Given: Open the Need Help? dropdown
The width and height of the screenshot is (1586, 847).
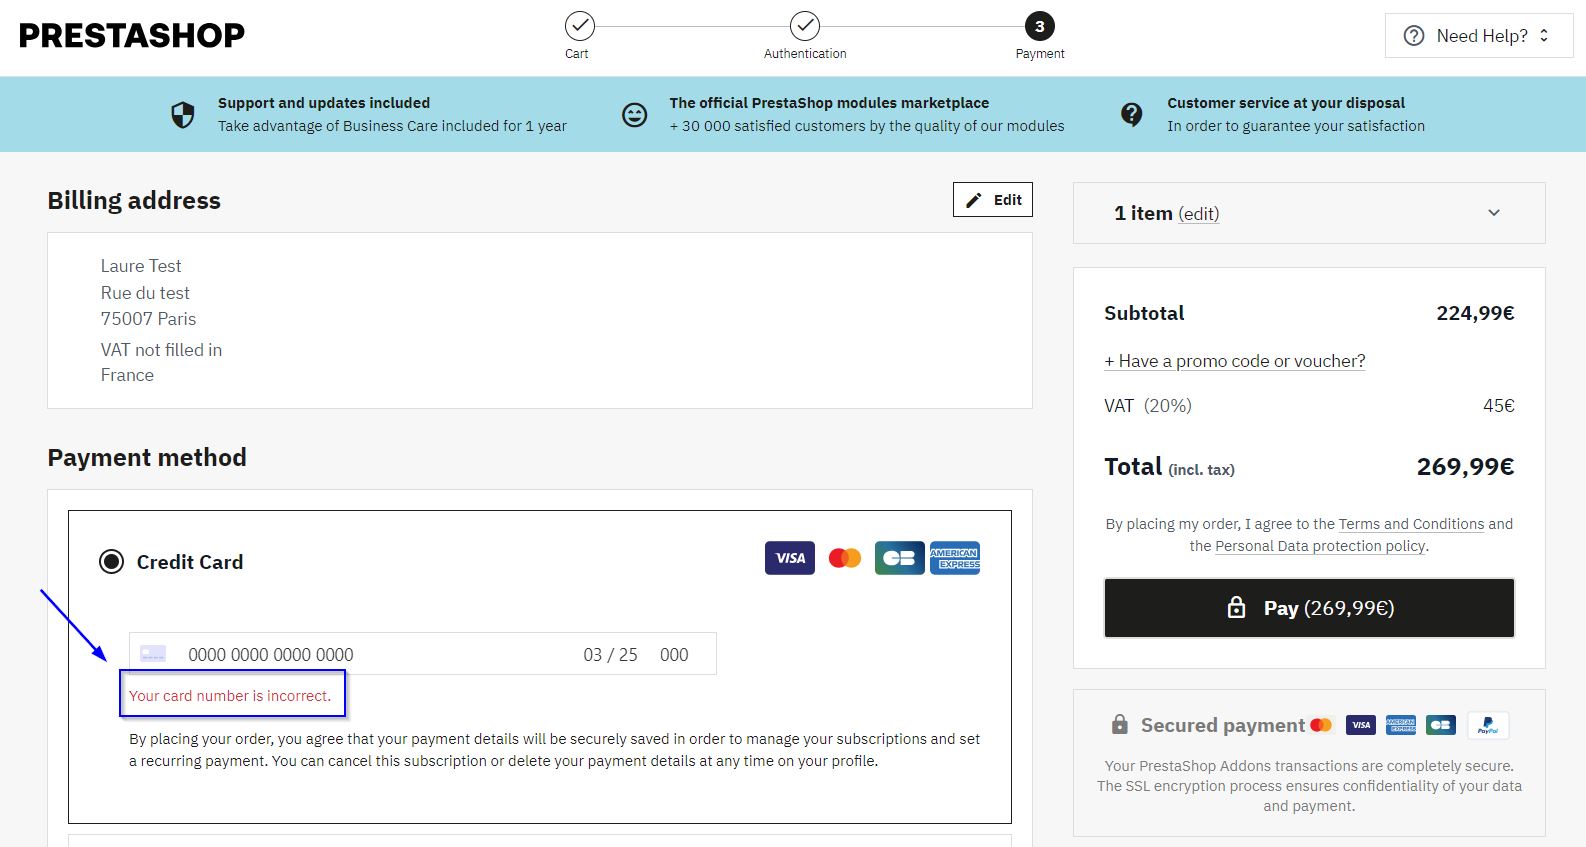Looking at the screenshot, I should [x=1478, y=36].
